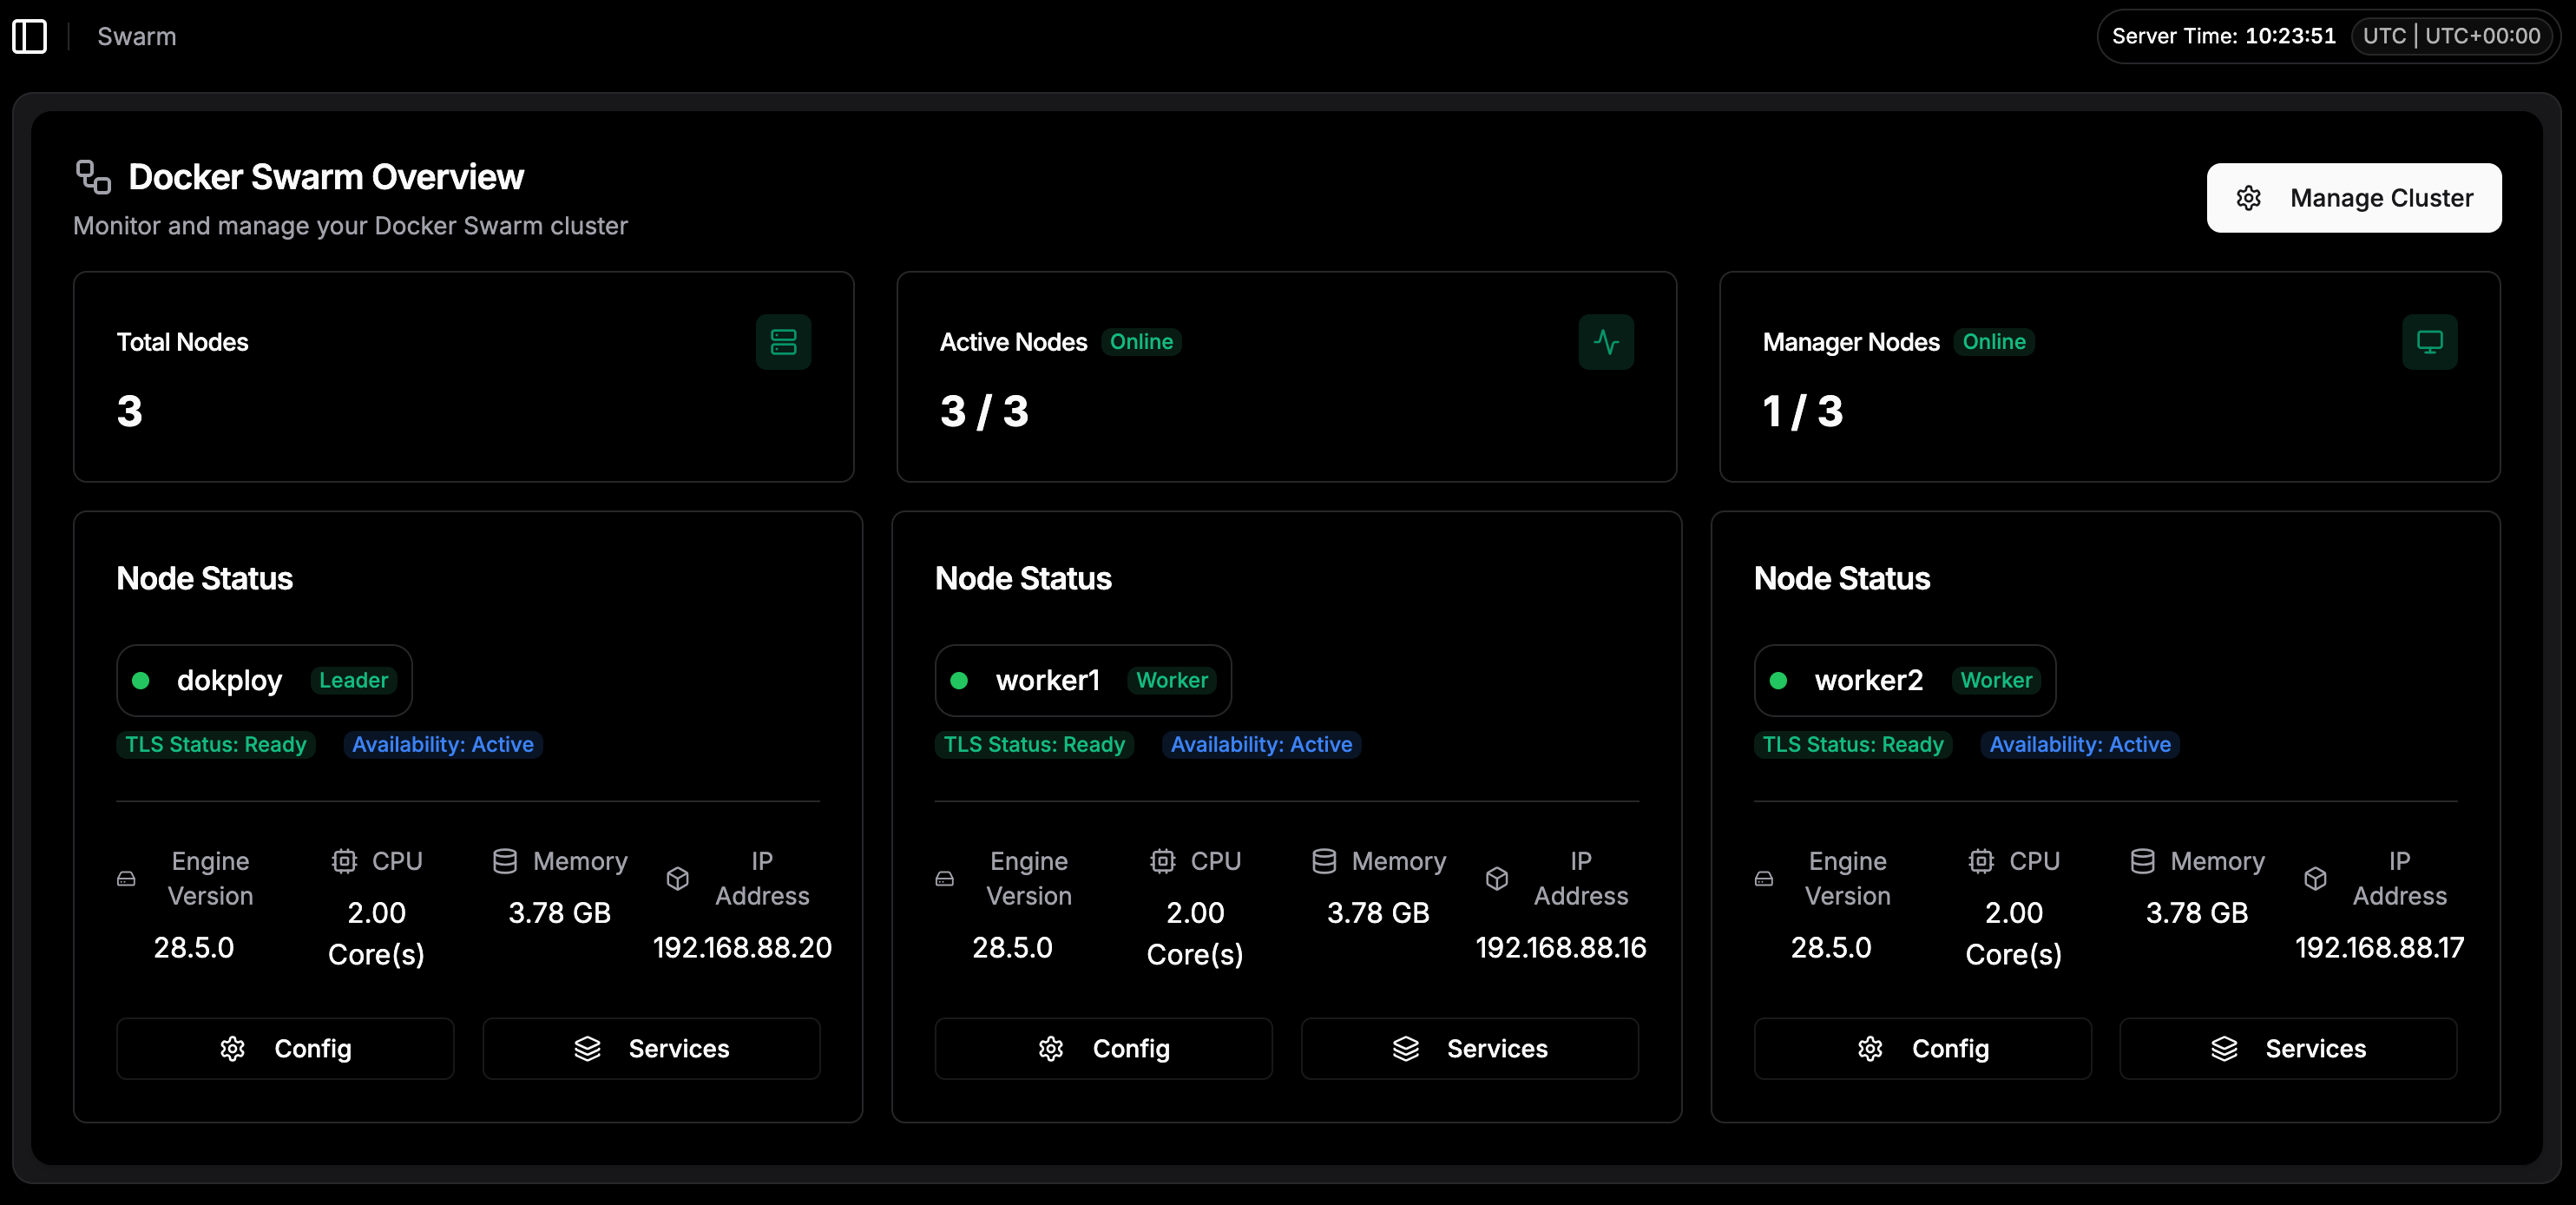The height and width of the screenshot is (1205, 2576).
Task: View Services for the dokploy node
Action: coord(651,1048)
